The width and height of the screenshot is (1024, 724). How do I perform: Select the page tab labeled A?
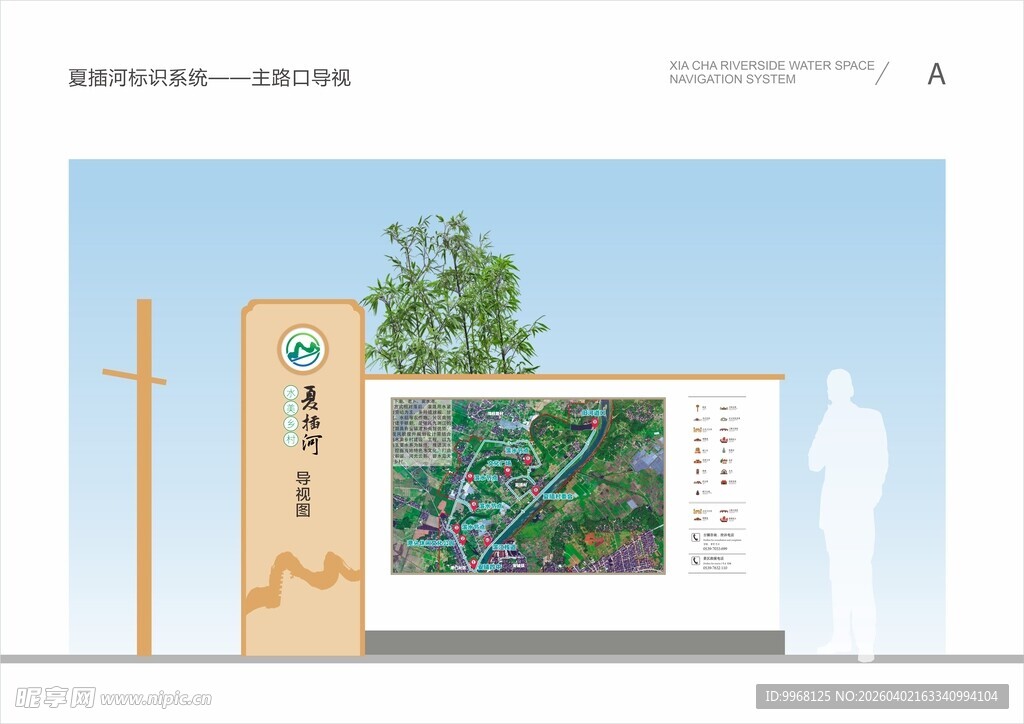935,73
